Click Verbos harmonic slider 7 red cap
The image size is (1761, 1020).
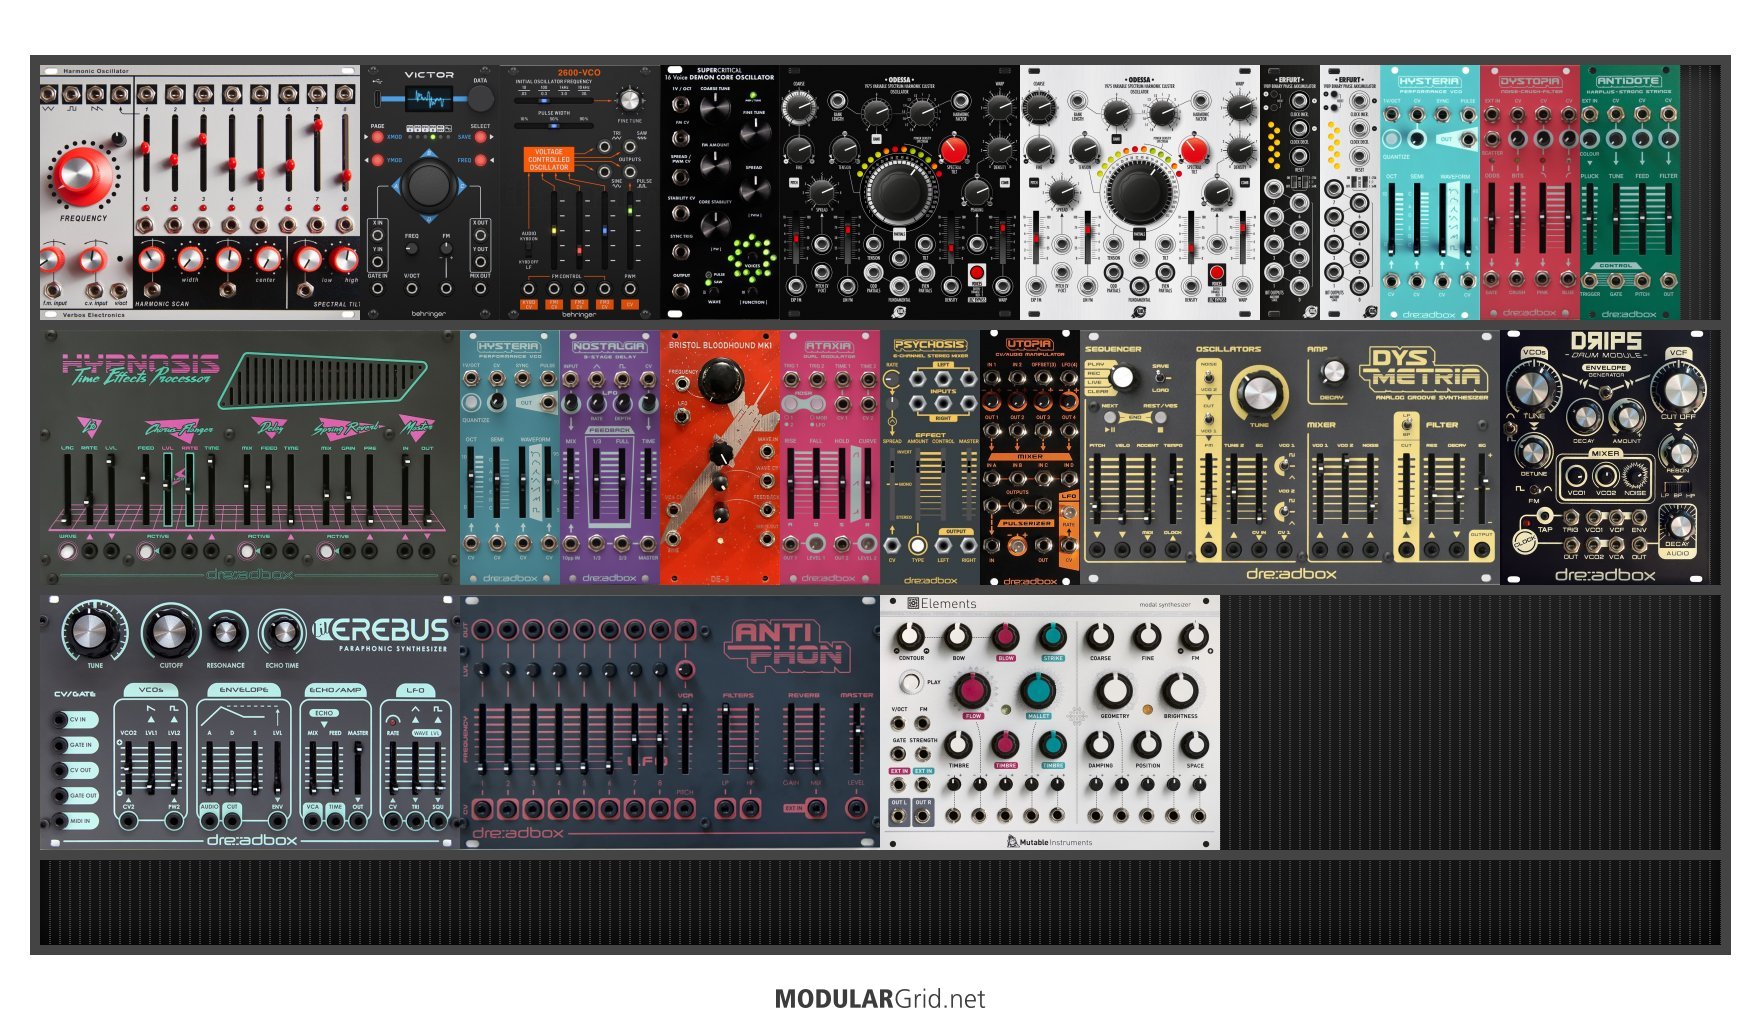pos(317,125)
